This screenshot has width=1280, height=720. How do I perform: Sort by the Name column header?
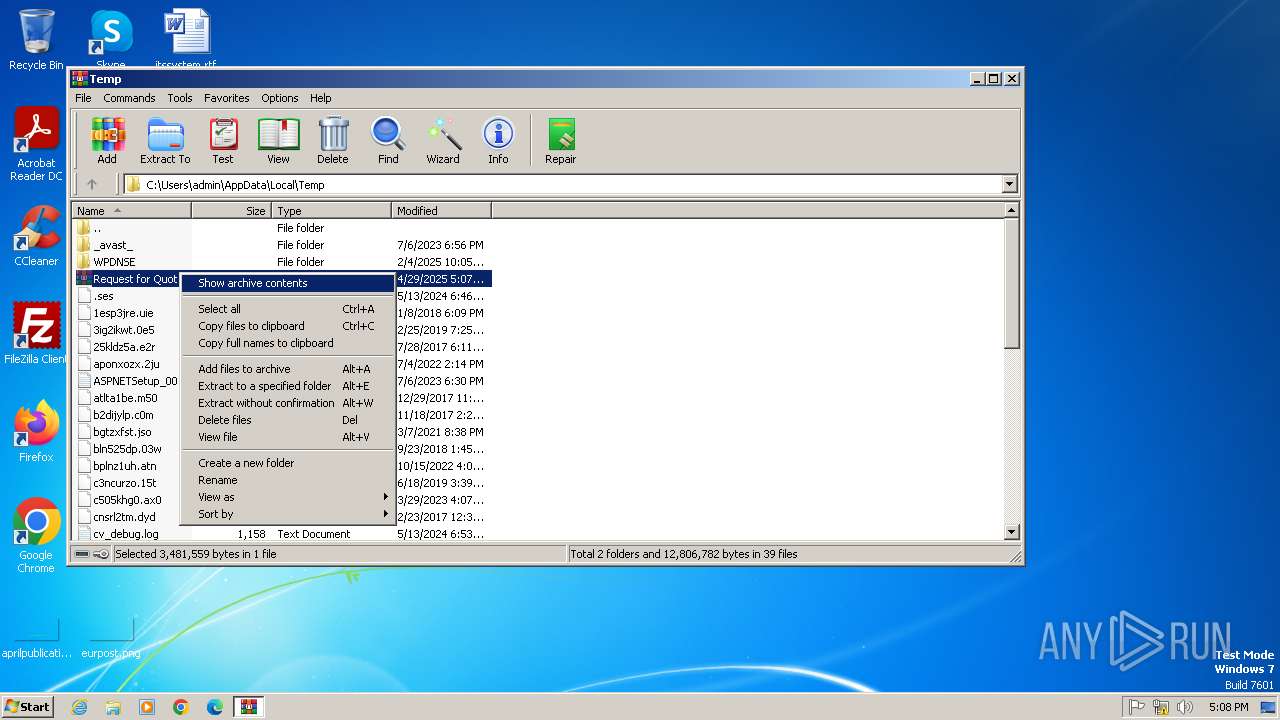(x=131, y=211)
